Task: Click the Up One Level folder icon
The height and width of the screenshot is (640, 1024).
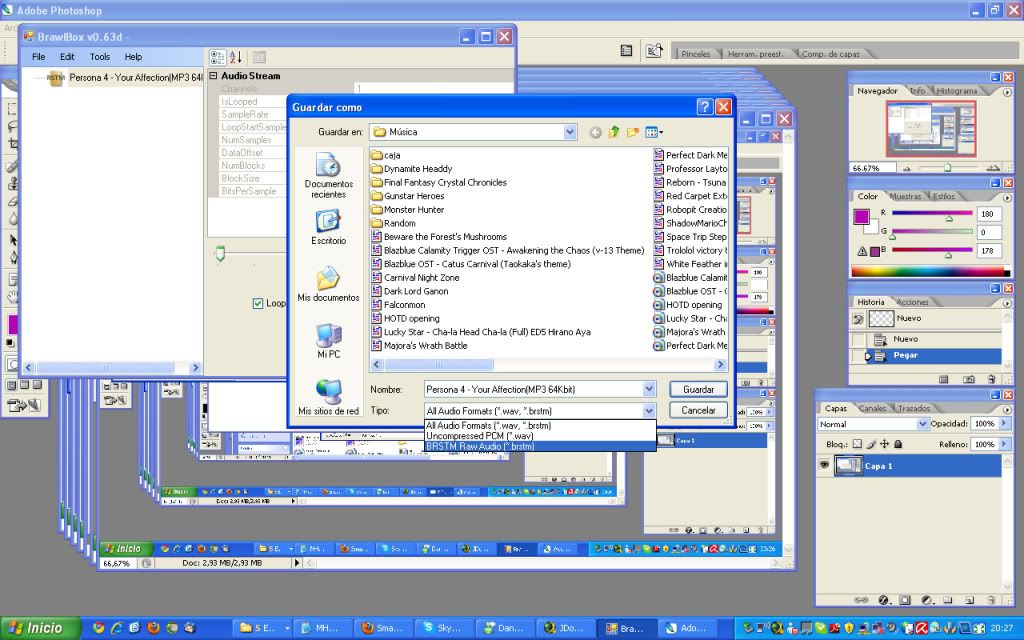Action: point(614,132)
